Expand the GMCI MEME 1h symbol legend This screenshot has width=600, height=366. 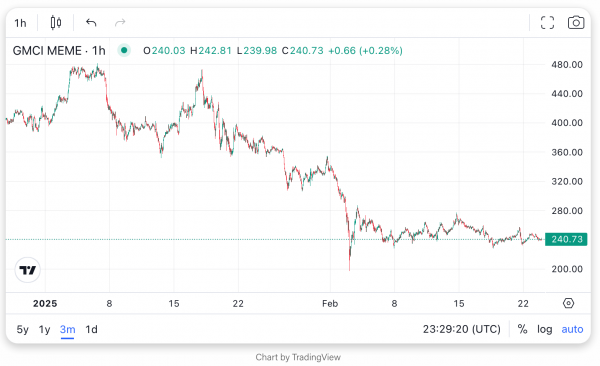(x=59, y=51)
